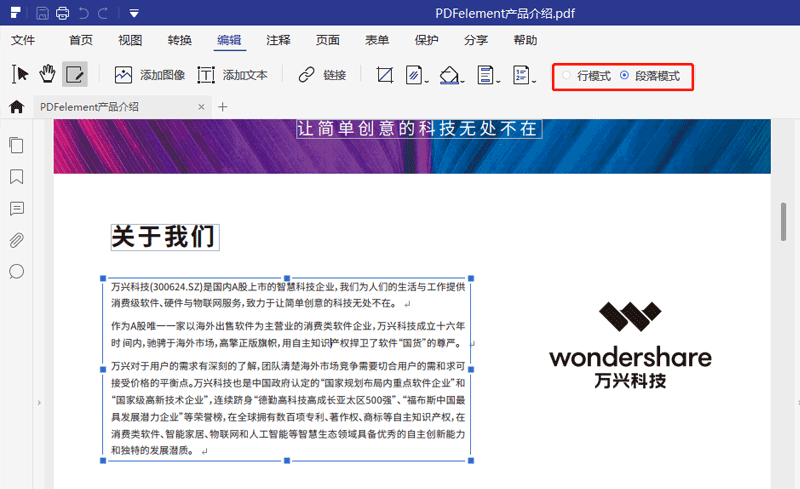Viewport: 800px width, 489px height.
Task: Open the attachments paperclip panel
Action: (x=16, y=240)
